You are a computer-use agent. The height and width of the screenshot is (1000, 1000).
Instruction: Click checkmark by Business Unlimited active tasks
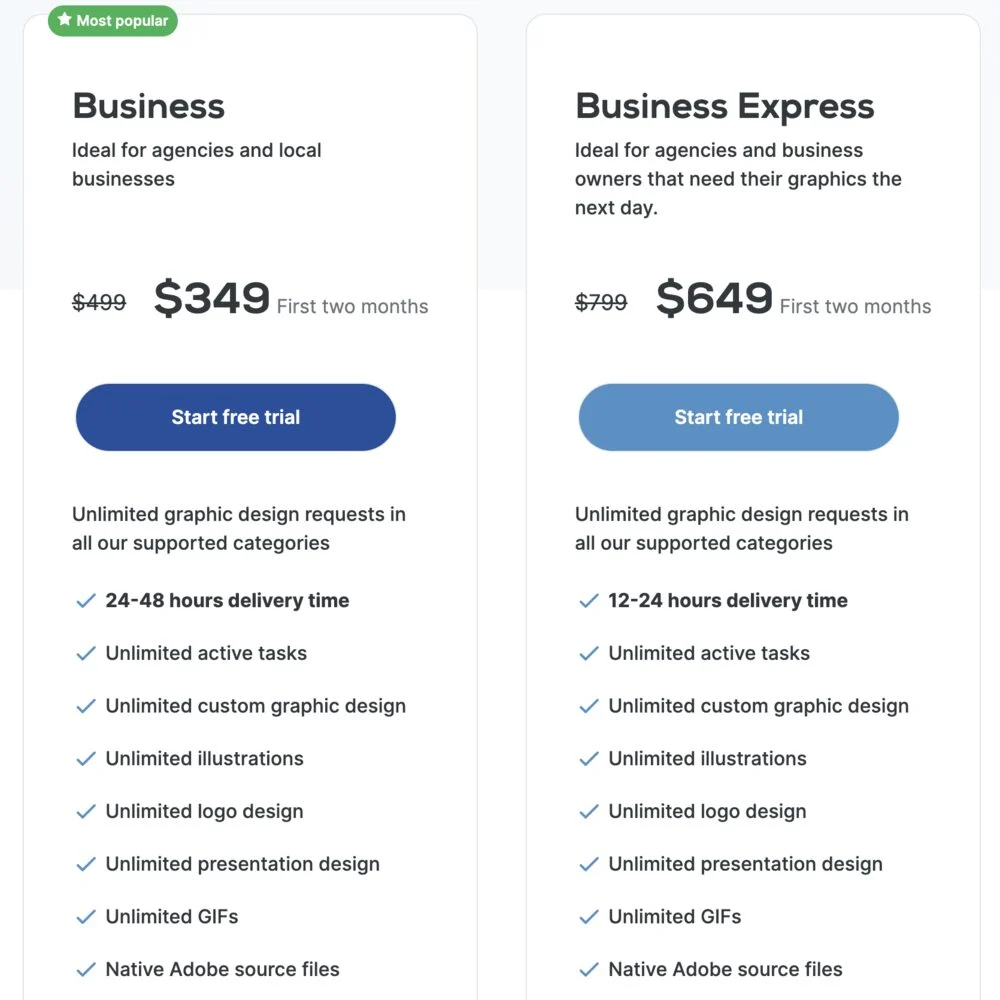pyautogui.click(x=86, y=654)
